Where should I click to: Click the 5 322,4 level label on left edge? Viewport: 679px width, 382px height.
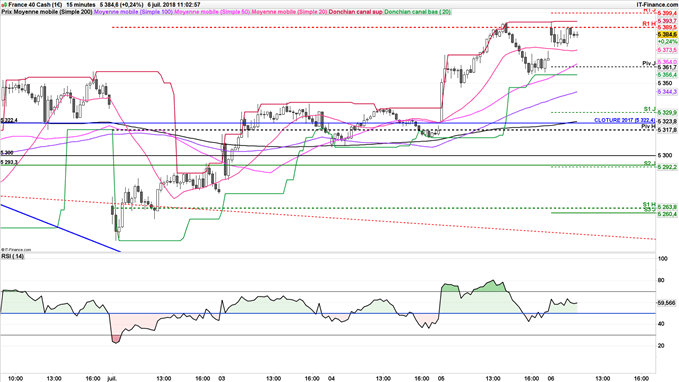pos(9,120)
